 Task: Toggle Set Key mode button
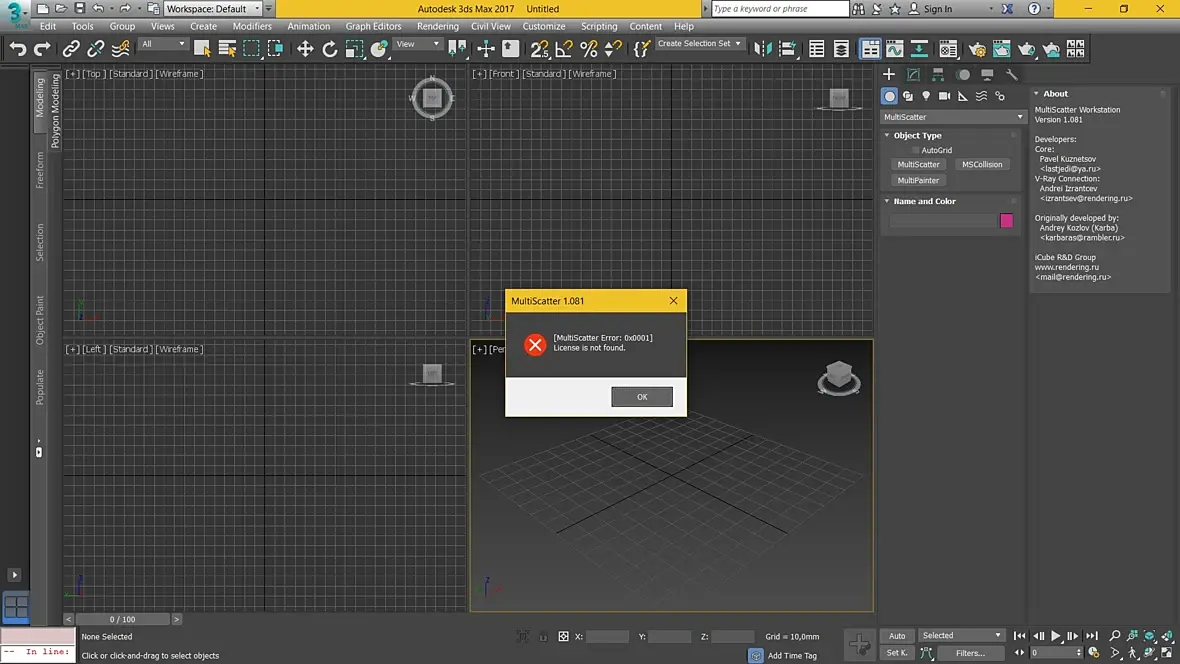click(x=897, y=653)
